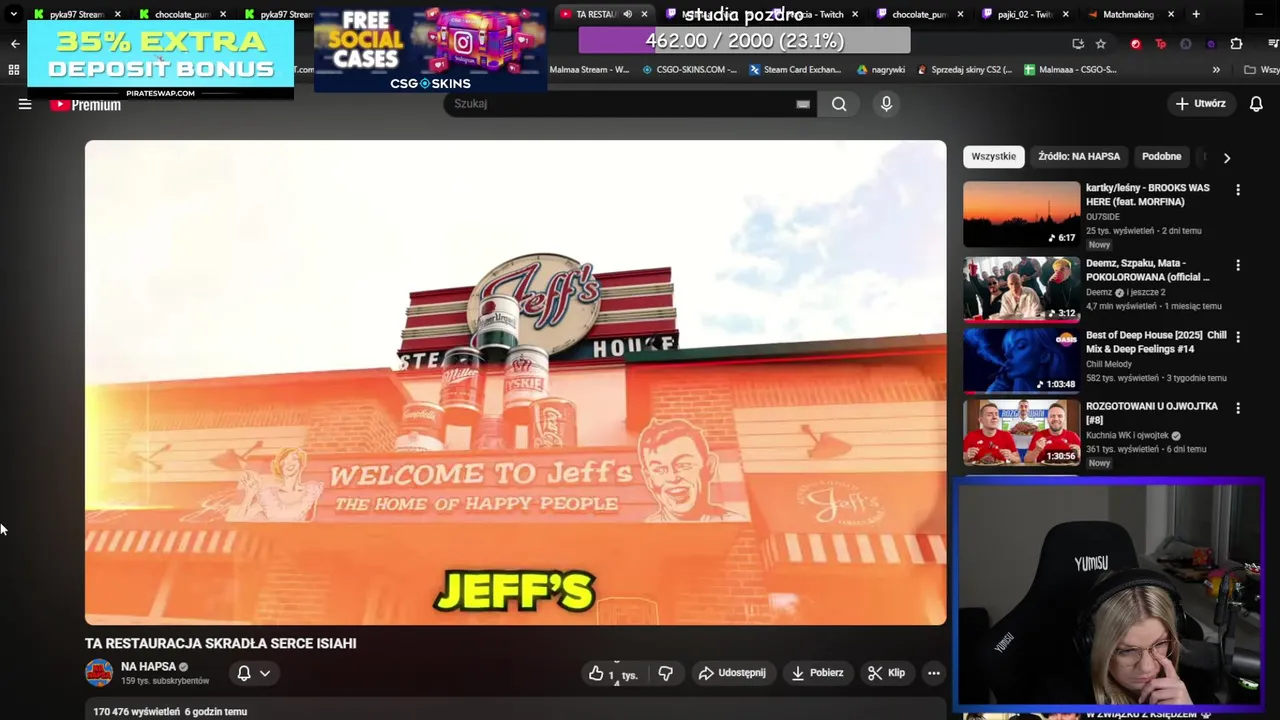Click the 159 tys. subskrybentów text
1280x720 pixels.
point(165,681)
